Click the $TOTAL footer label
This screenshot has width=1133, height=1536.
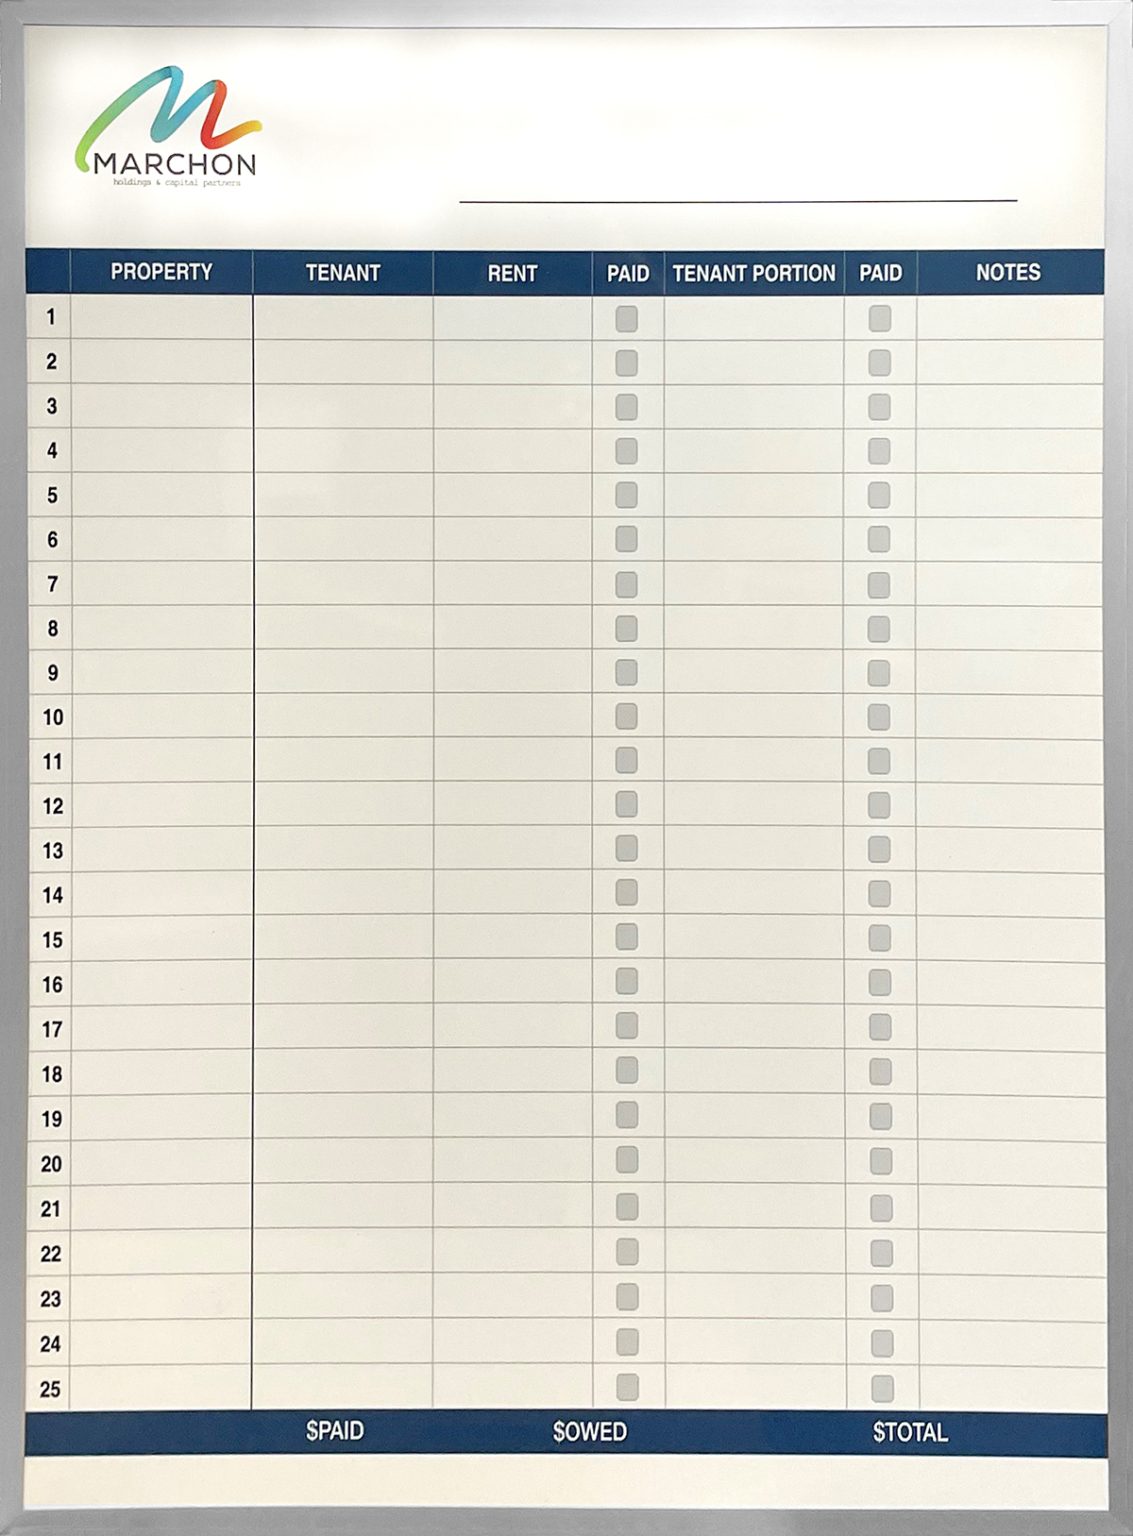(910, 1432)
